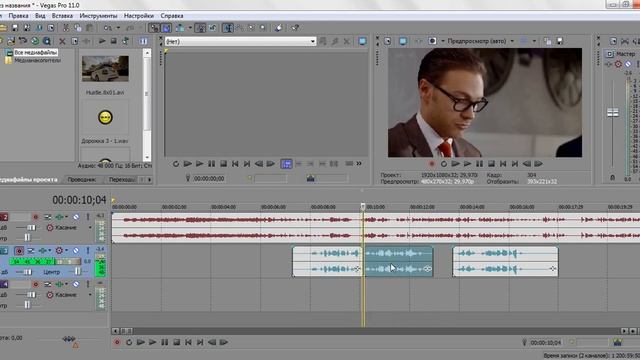Open the Справка menu

coord(171,16)
